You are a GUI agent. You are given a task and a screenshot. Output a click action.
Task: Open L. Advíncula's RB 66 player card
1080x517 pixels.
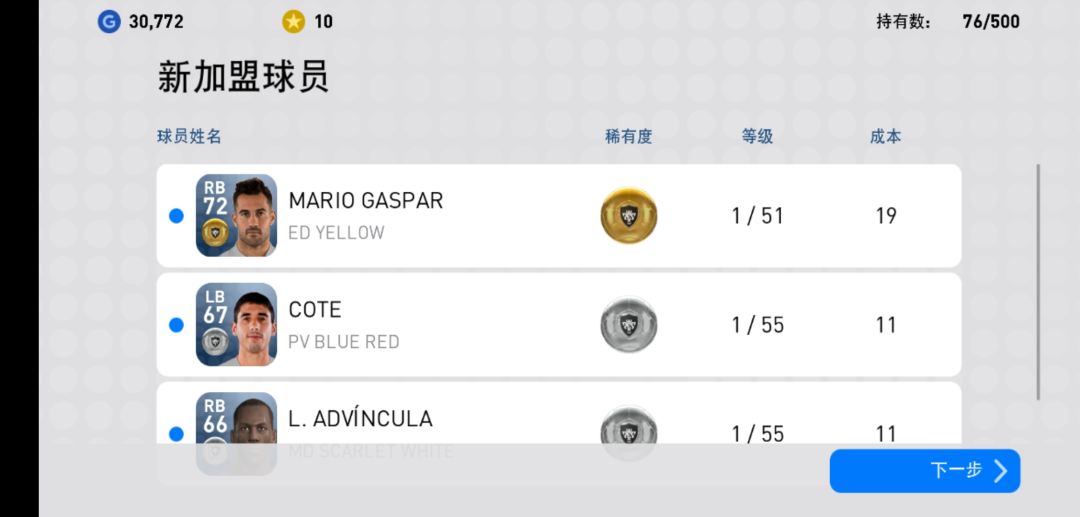[x=236, y=433]
